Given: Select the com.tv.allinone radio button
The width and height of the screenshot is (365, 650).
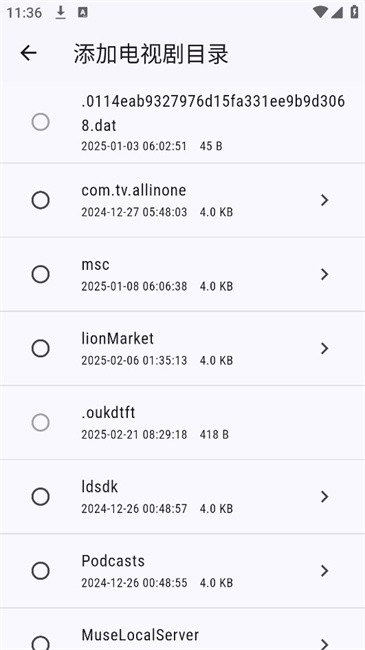Looking at the screenshot, I should [41, 200].
